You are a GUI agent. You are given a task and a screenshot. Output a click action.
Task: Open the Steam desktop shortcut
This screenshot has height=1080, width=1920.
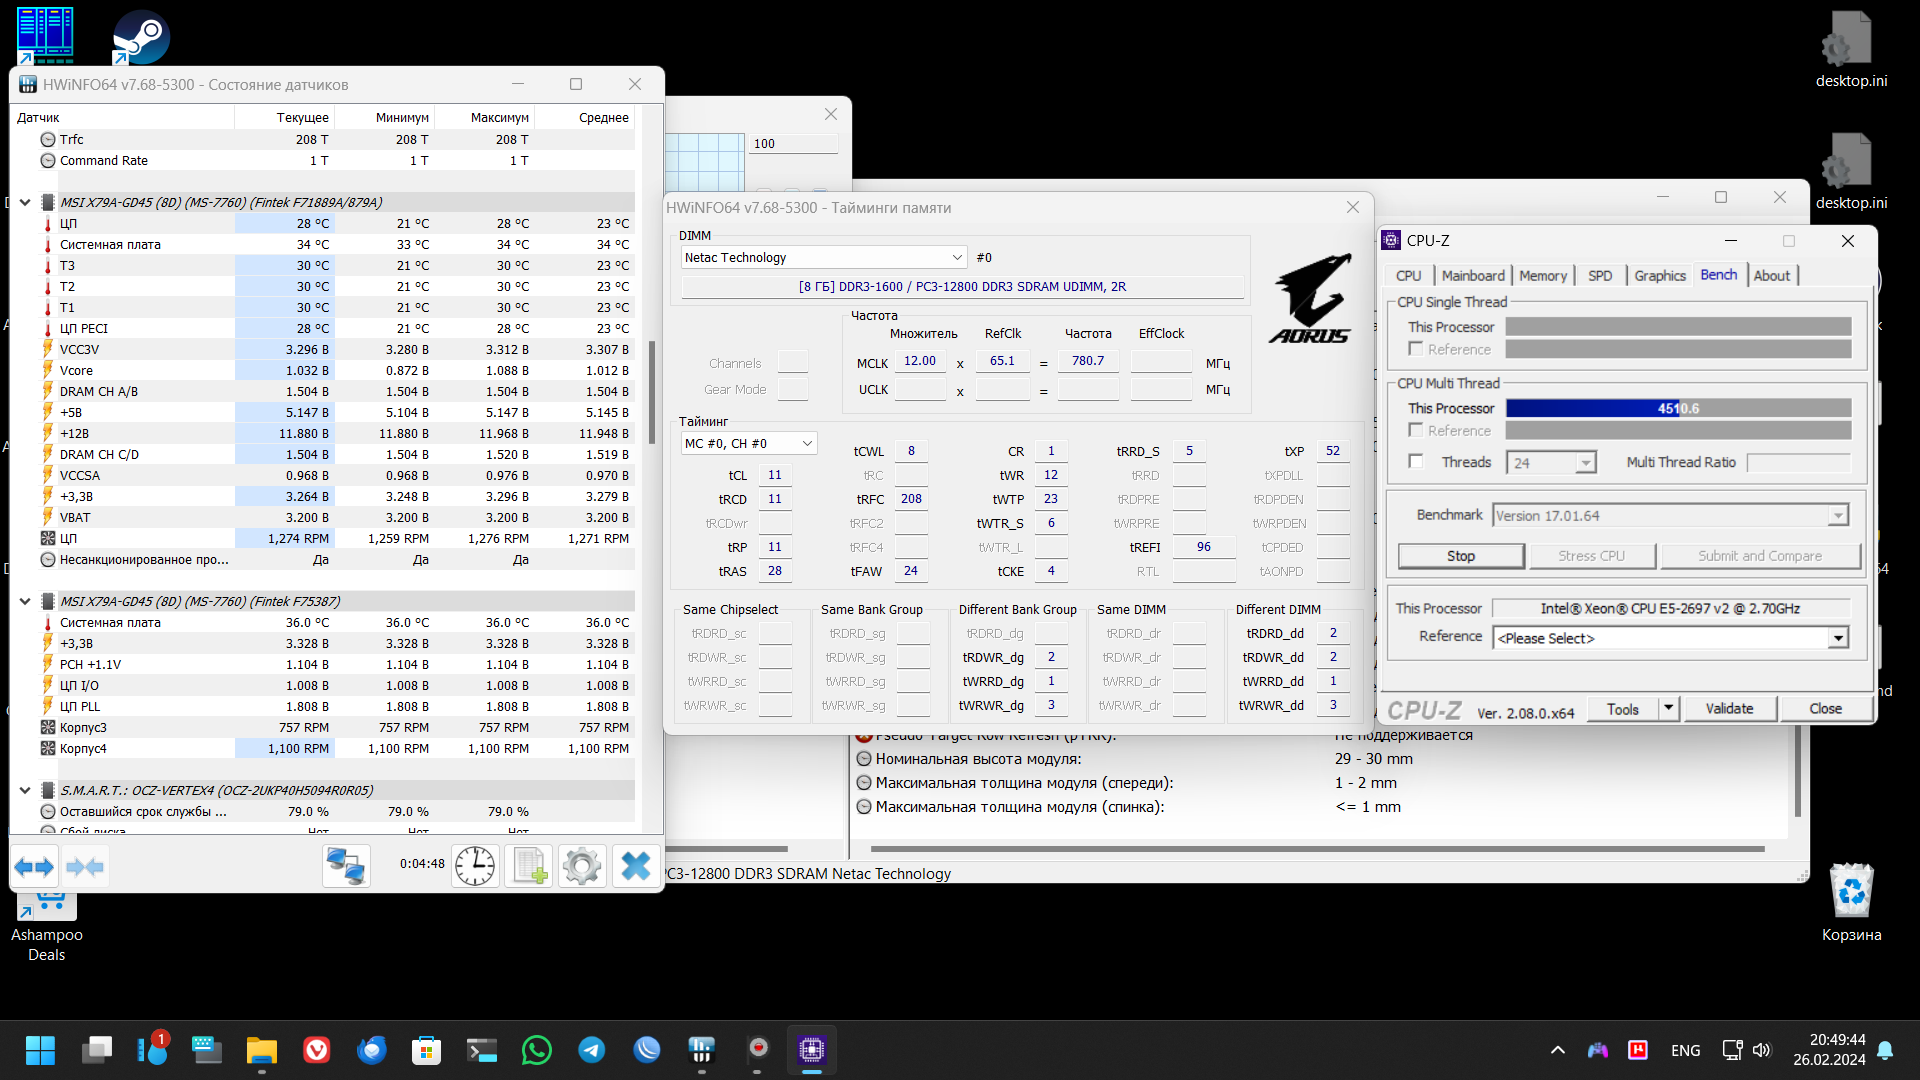point(141,38)
